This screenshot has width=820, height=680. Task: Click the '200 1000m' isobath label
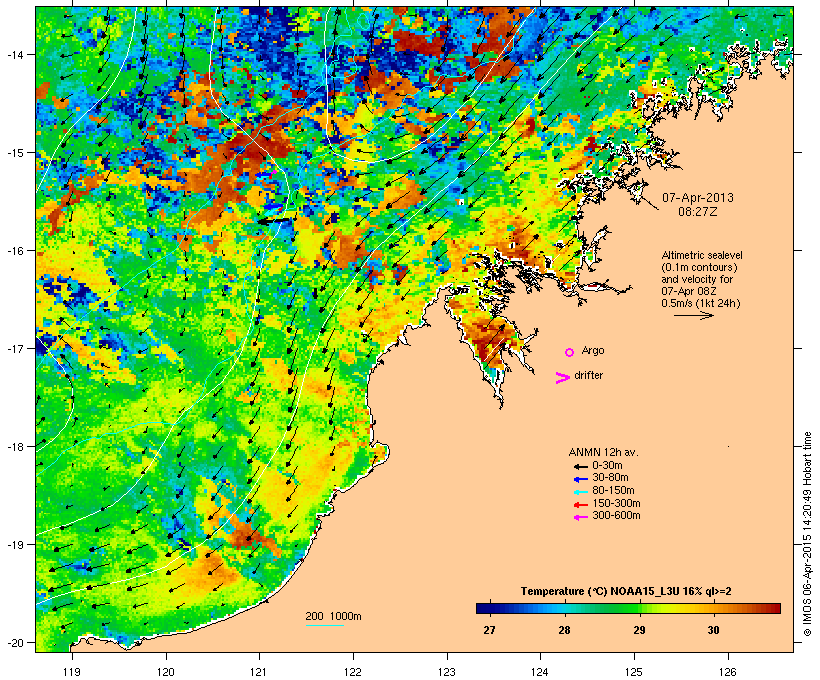point(333,616)
